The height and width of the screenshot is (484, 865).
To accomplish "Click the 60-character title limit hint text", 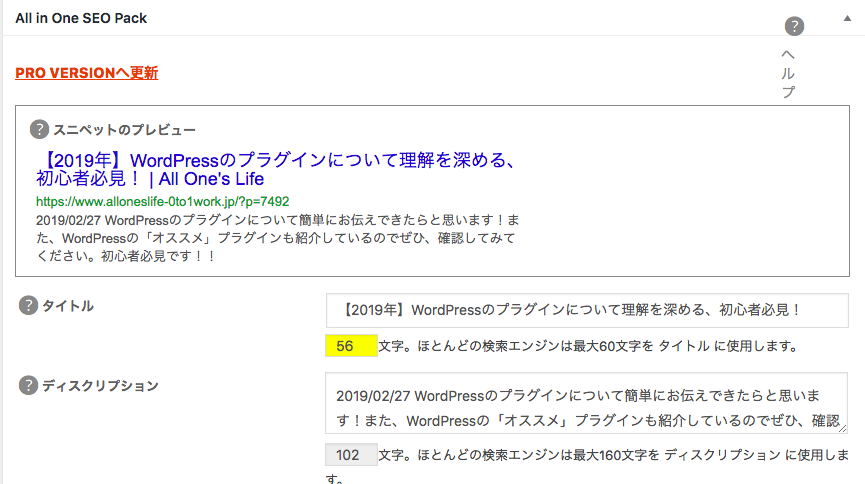I will point(589,347).
